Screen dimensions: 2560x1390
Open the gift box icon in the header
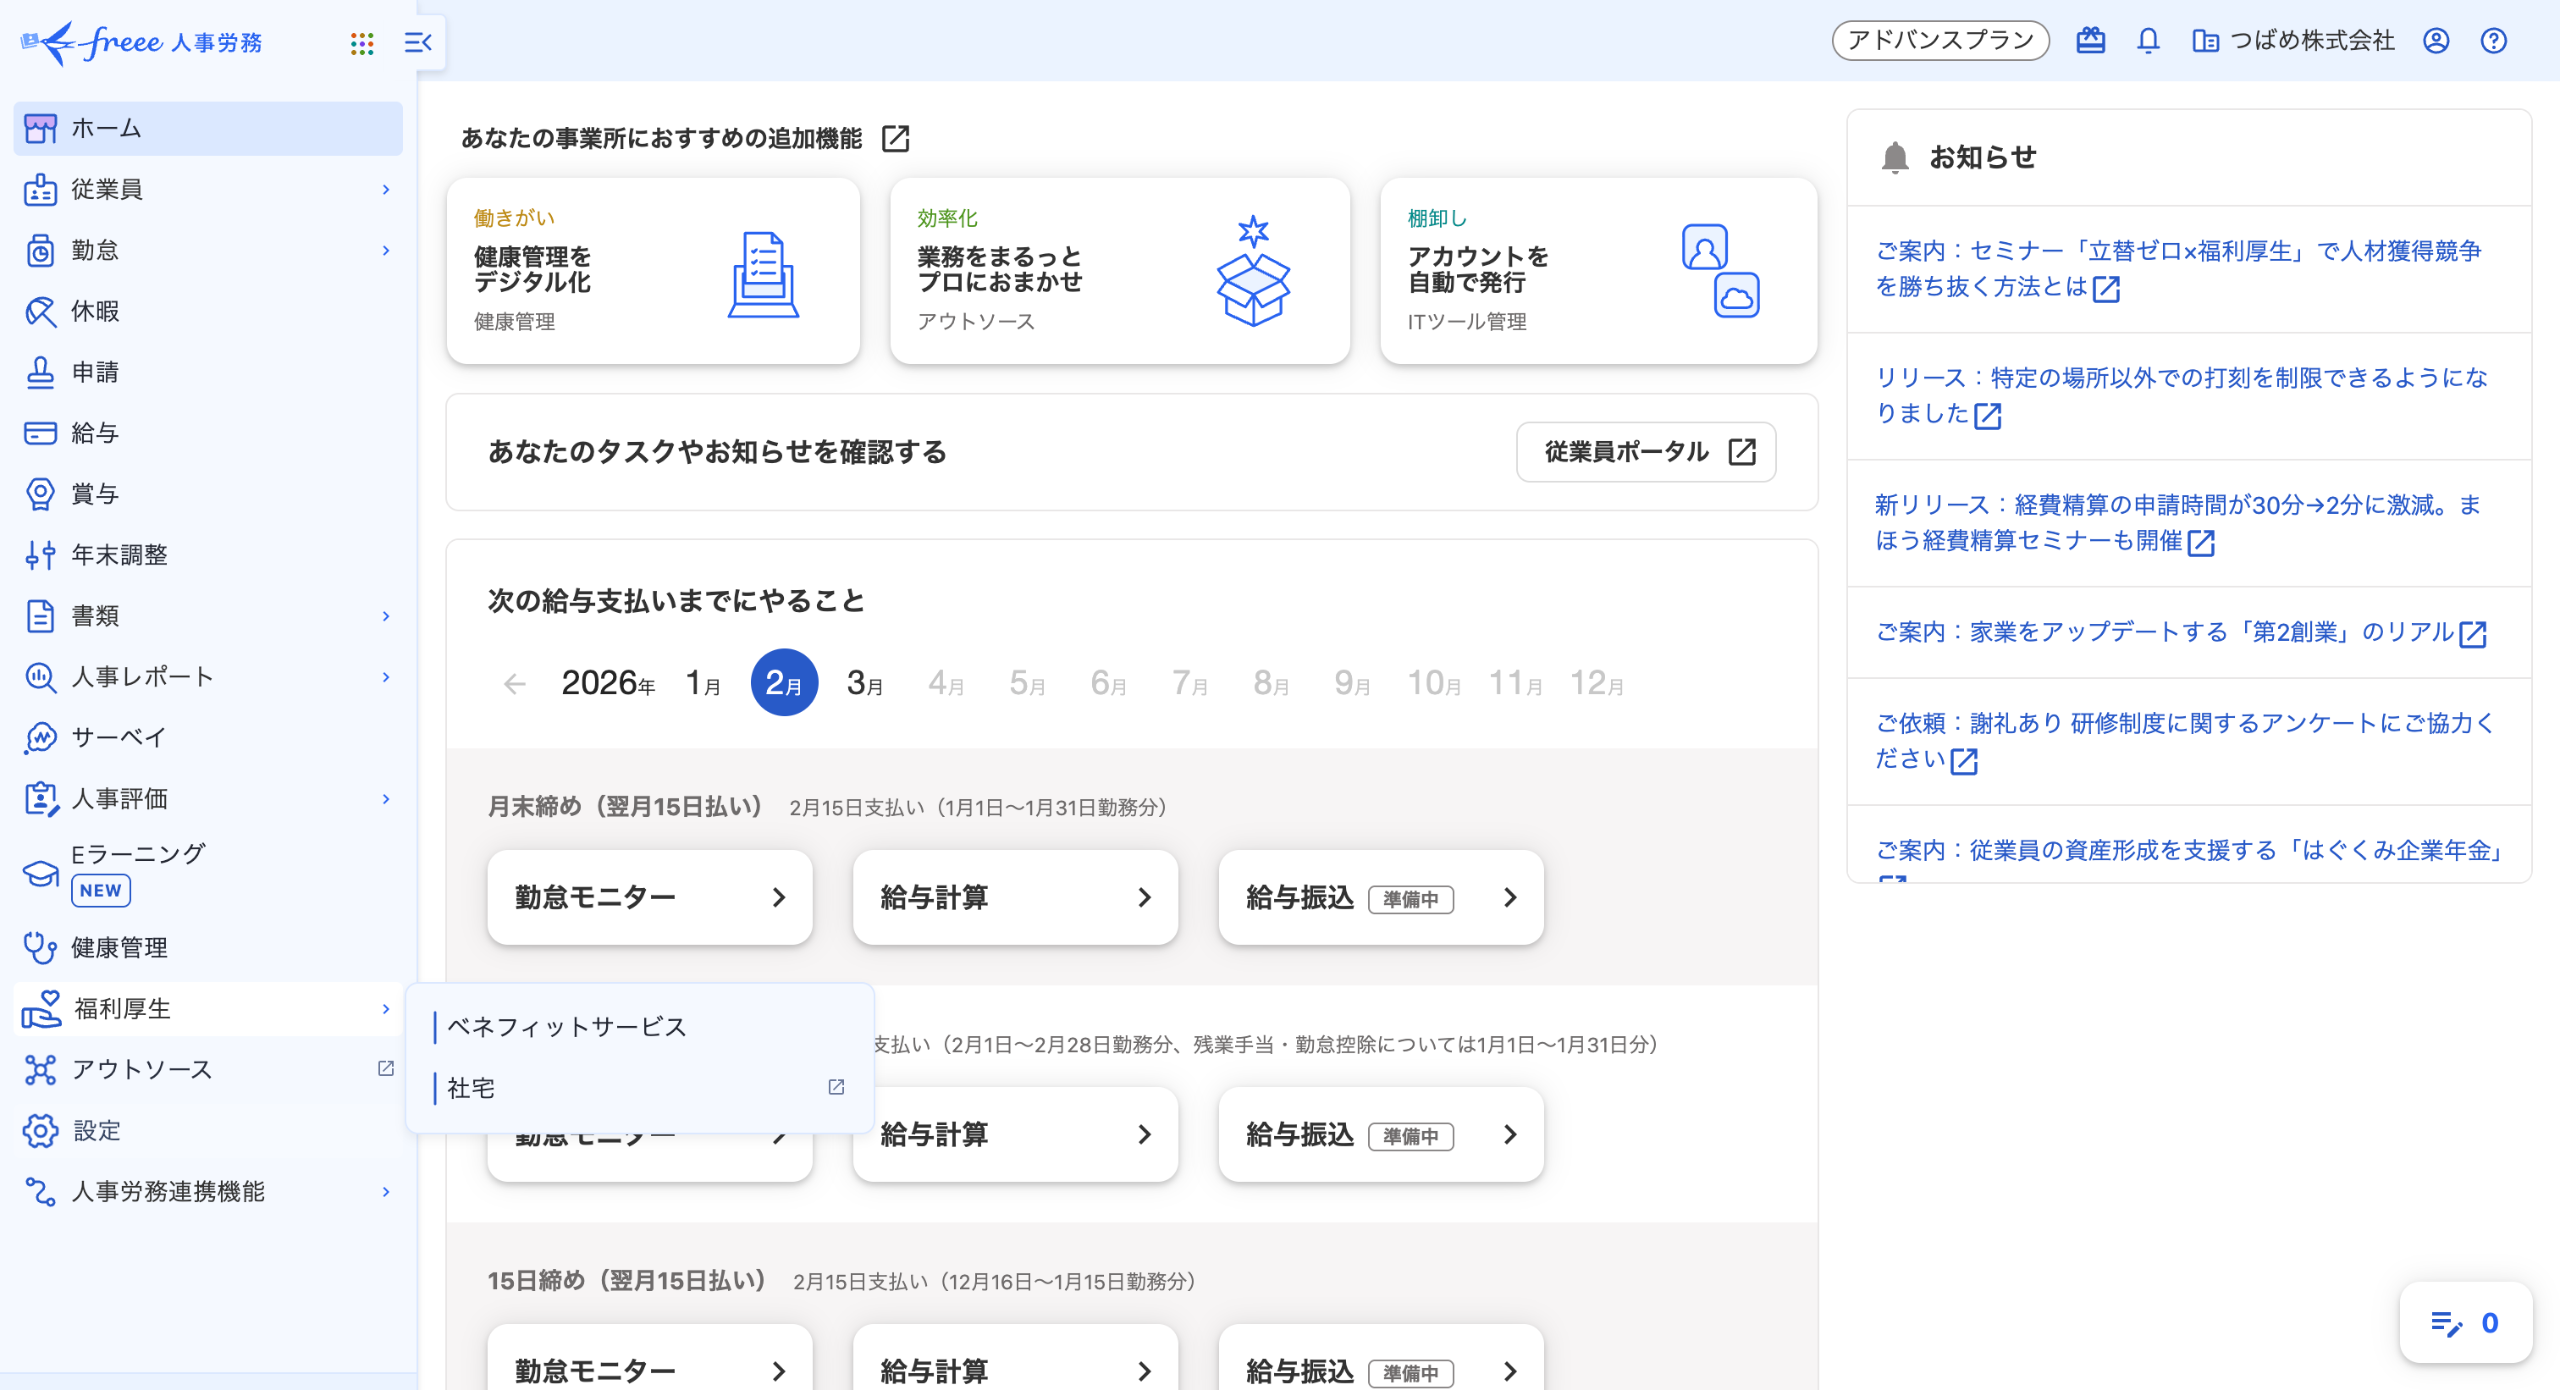pos(2090,41)
